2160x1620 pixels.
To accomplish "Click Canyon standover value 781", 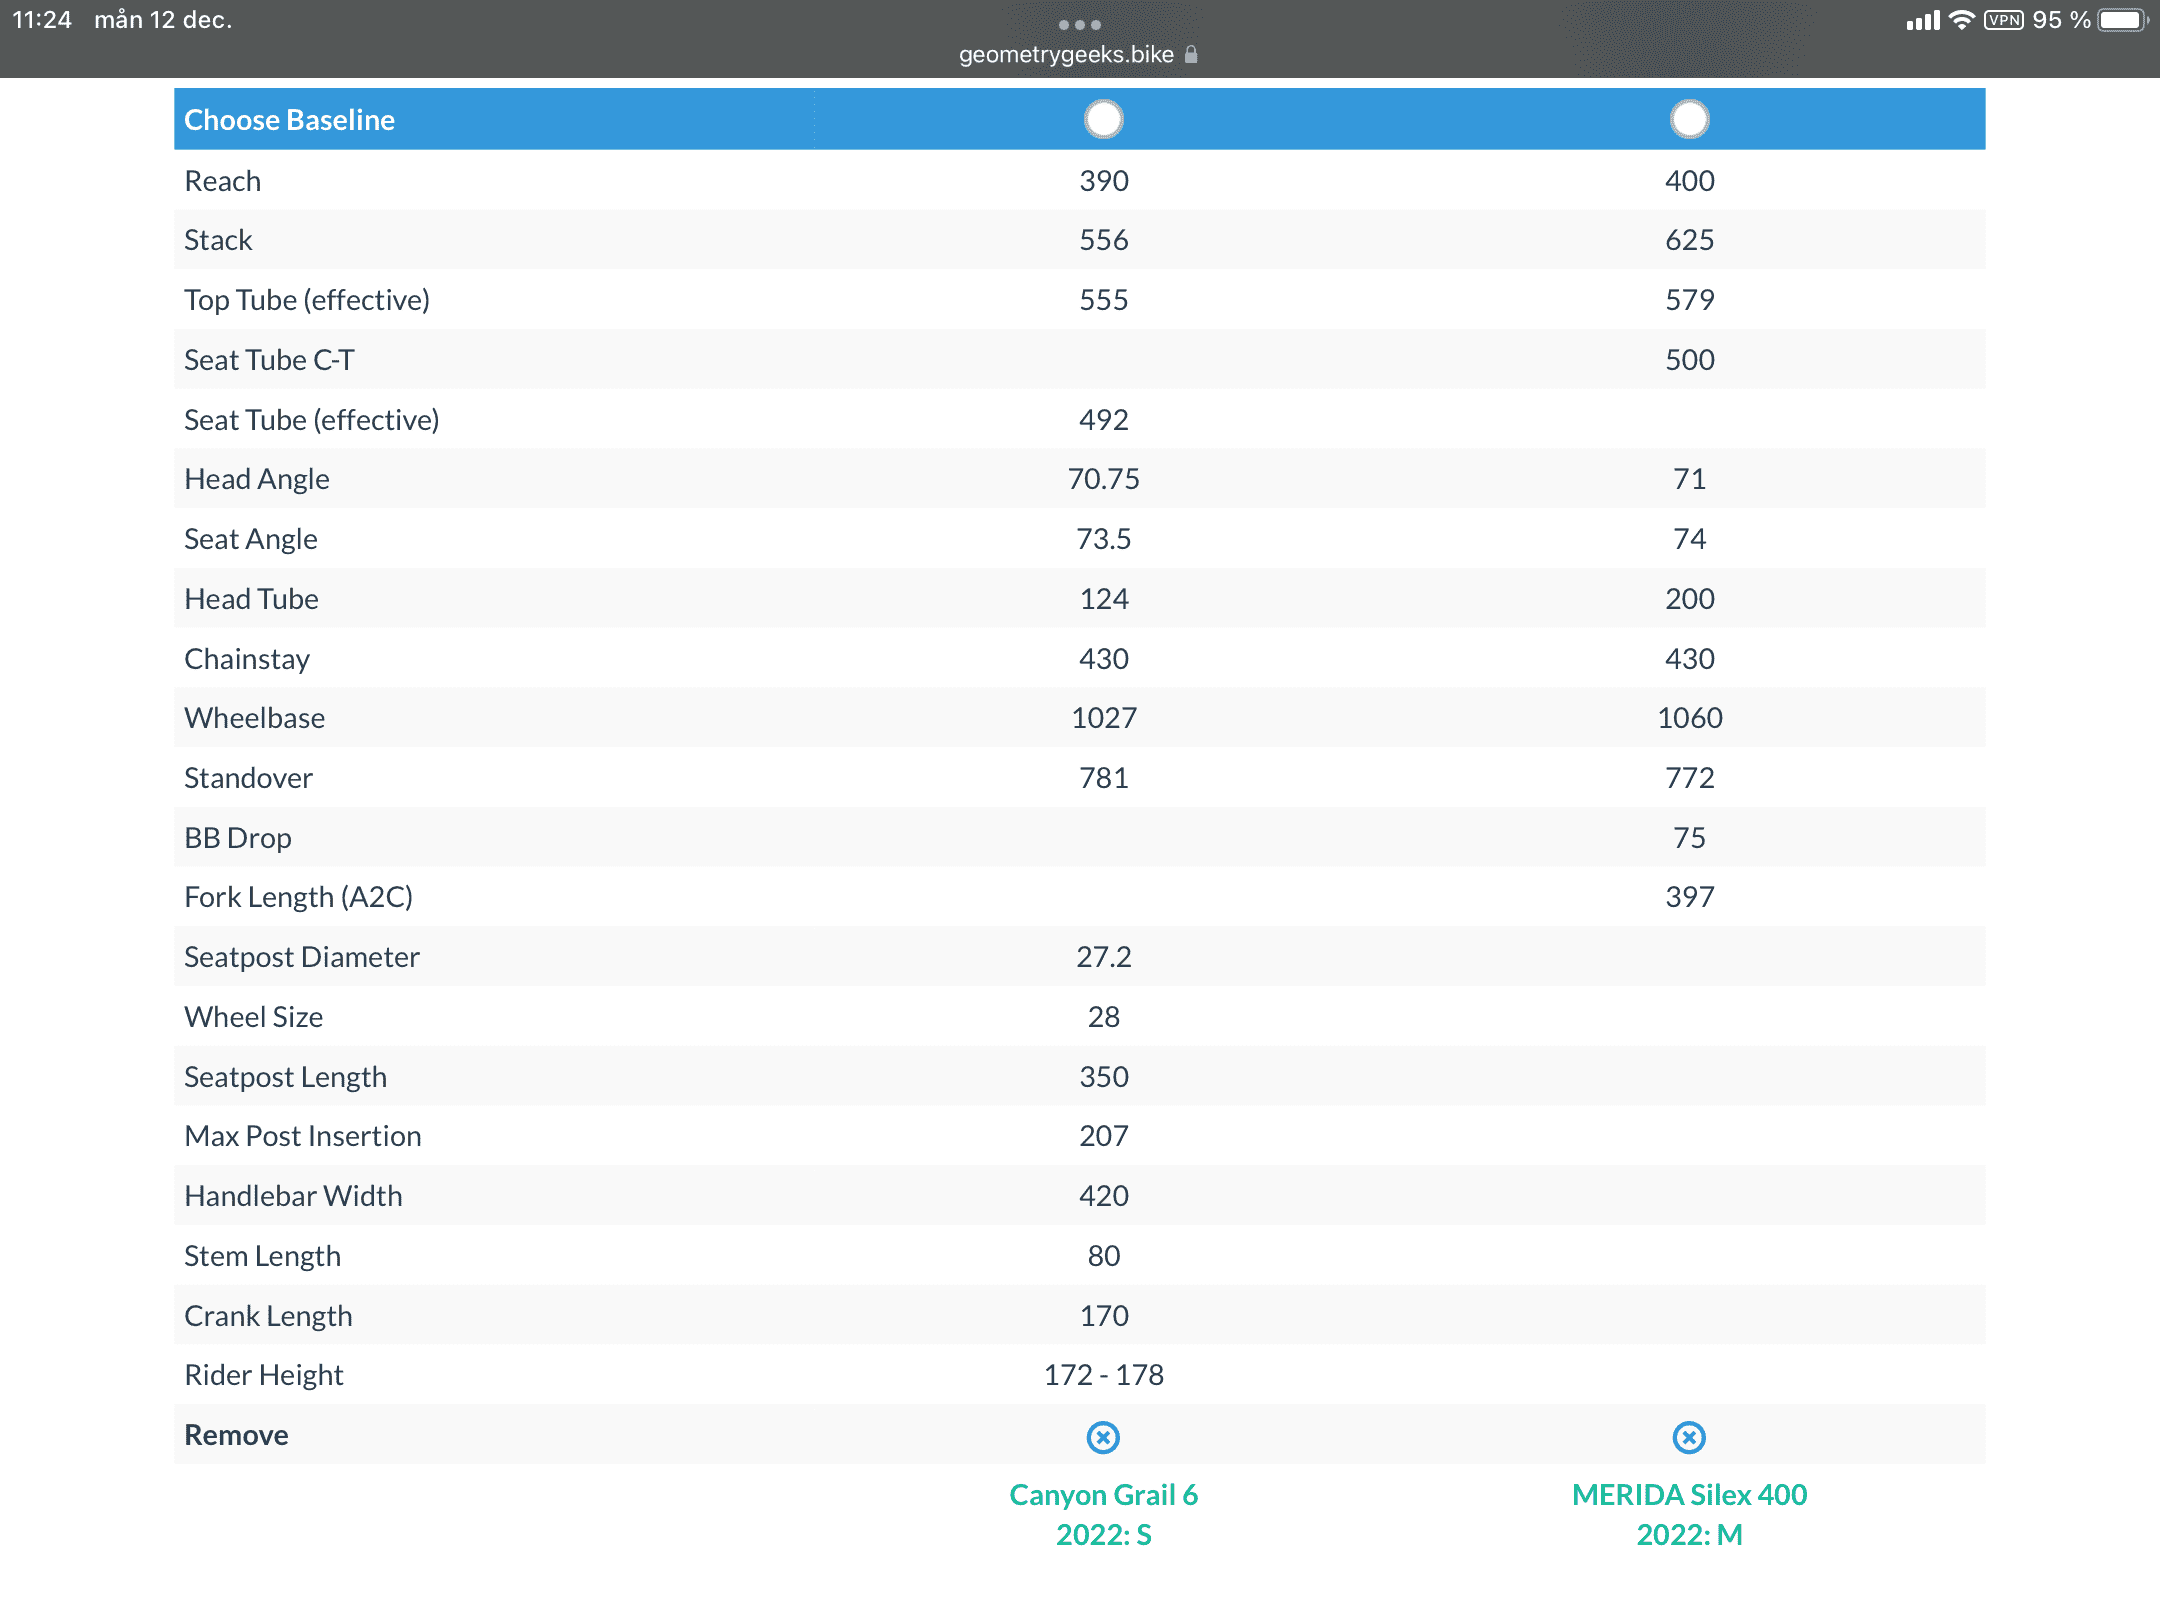I will click(1103, 778).
